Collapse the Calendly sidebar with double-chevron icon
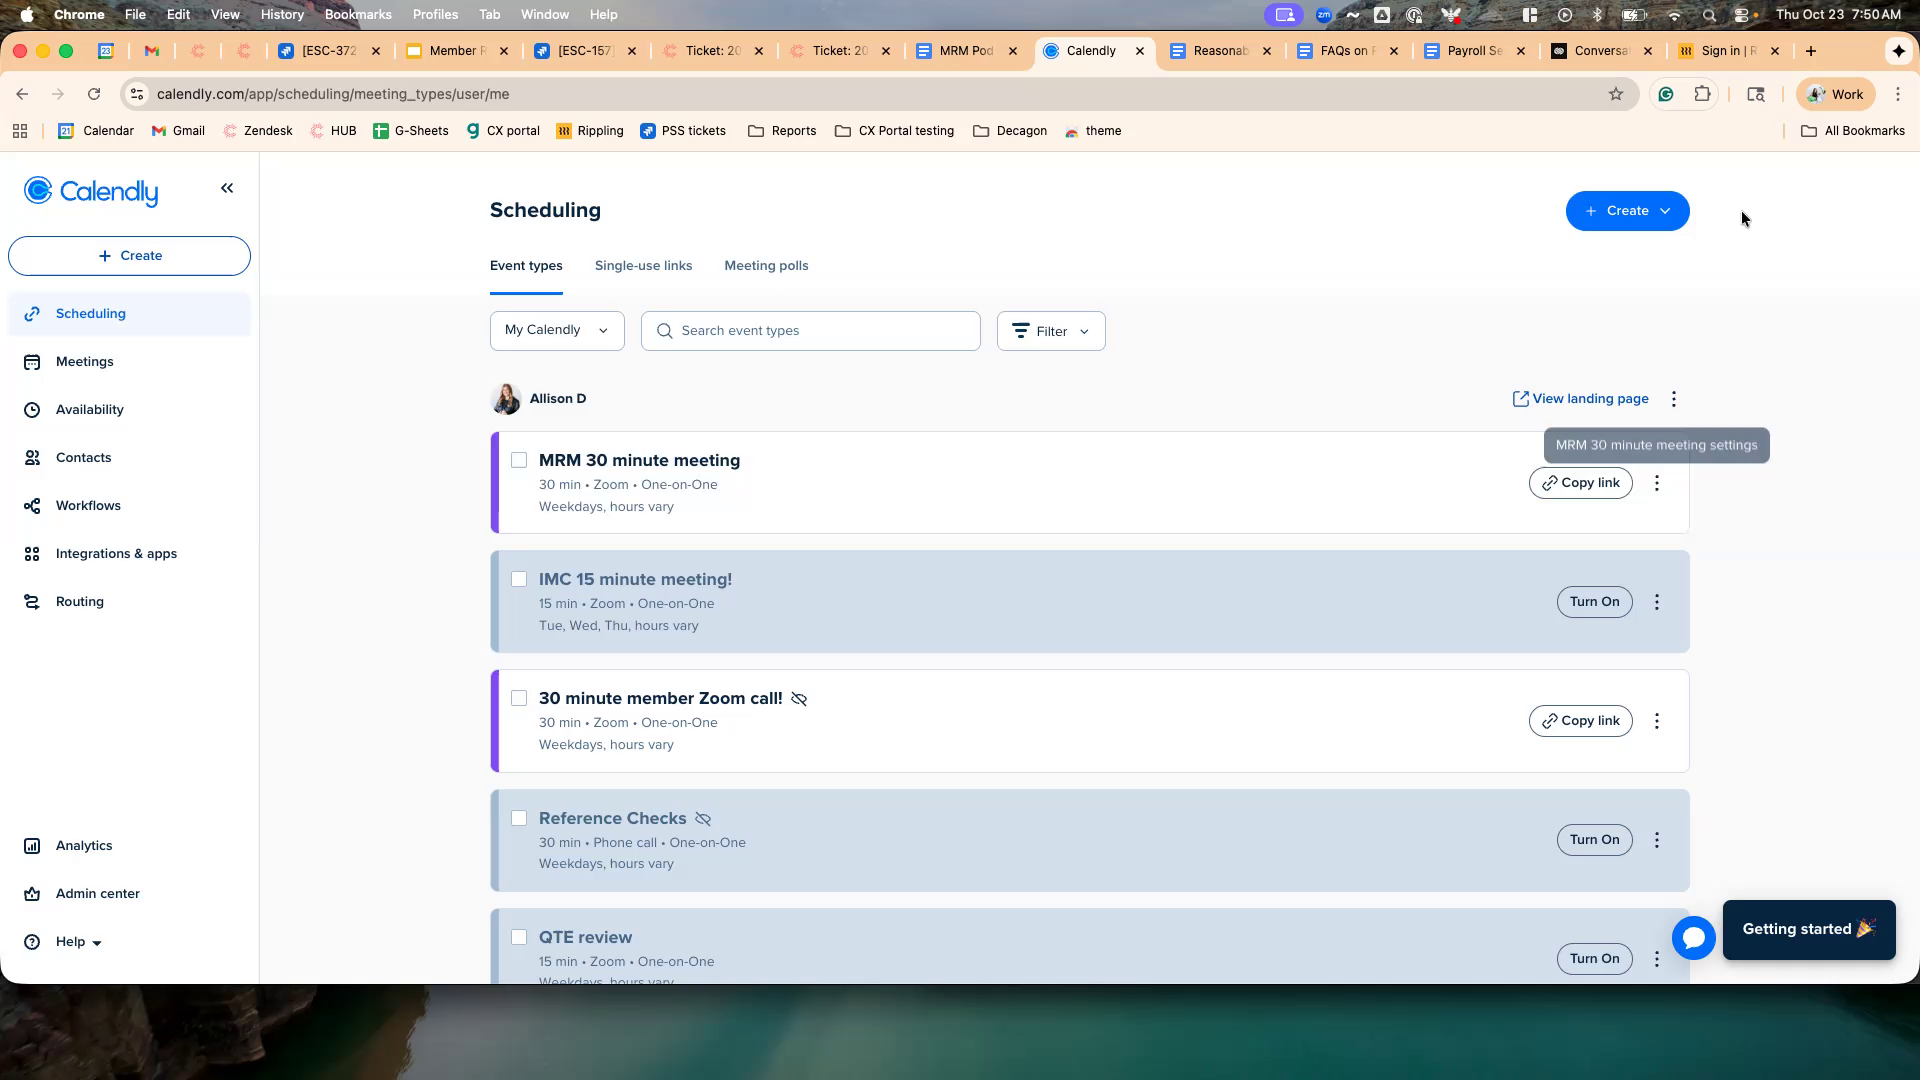 [227, 188]
